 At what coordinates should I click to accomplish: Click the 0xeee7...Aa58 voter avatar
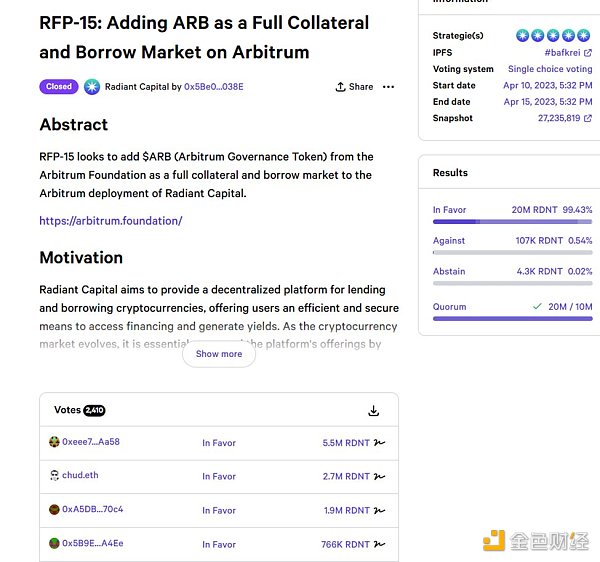tap(54, 442)
